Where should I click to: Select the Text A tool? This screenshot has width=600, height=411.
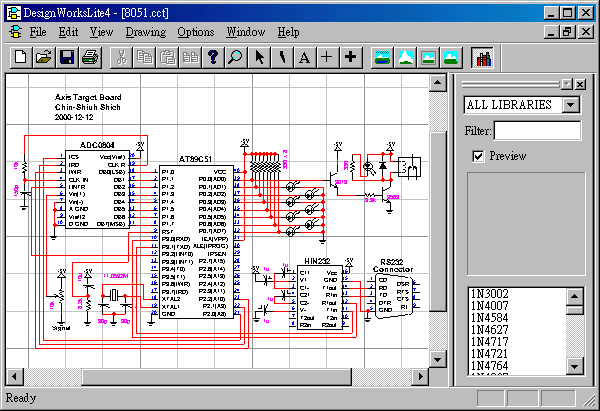(x=305, y=57)
